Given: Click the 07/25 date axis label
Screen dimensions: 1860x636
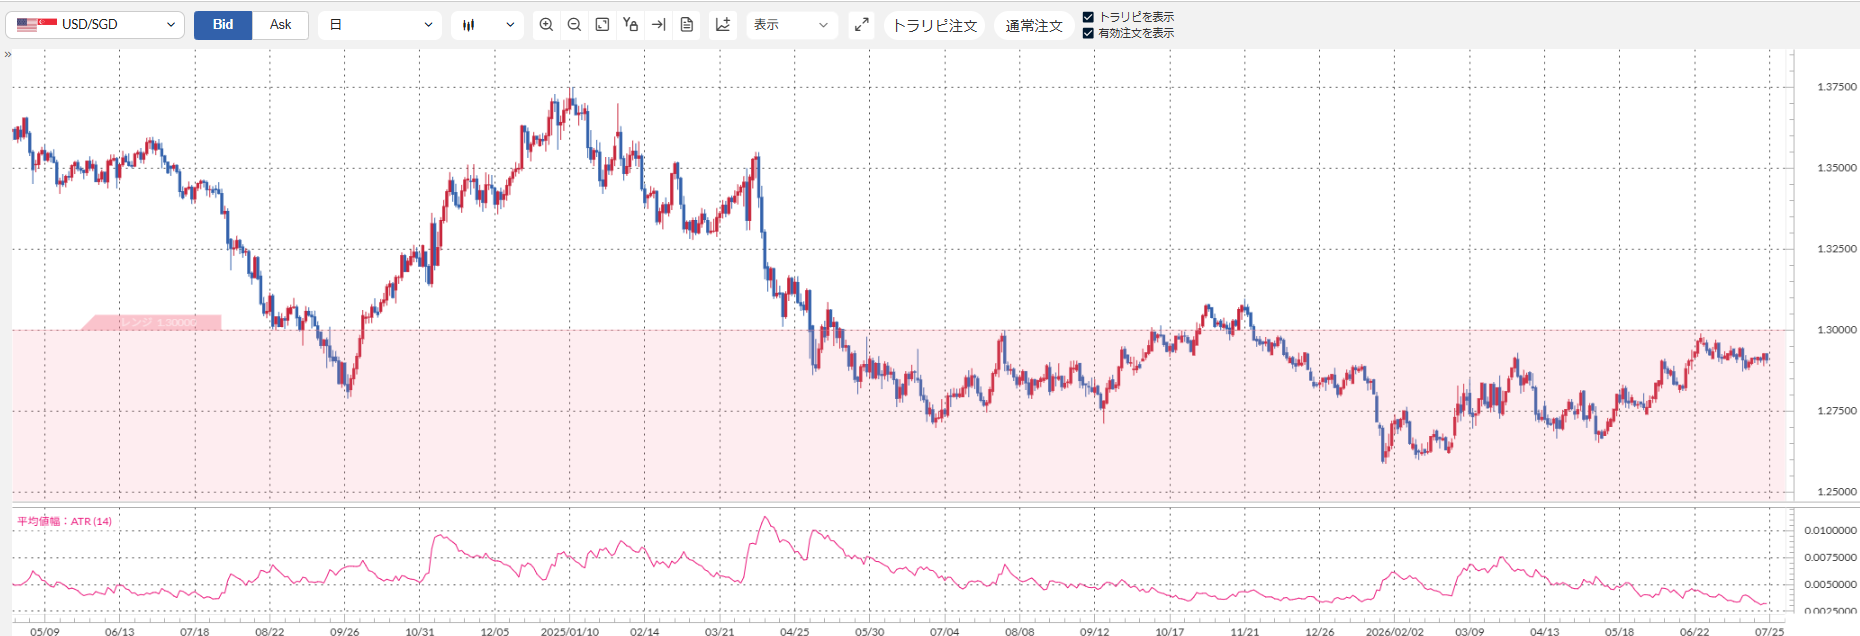Looking at the screenshot, I should 1769,631.
